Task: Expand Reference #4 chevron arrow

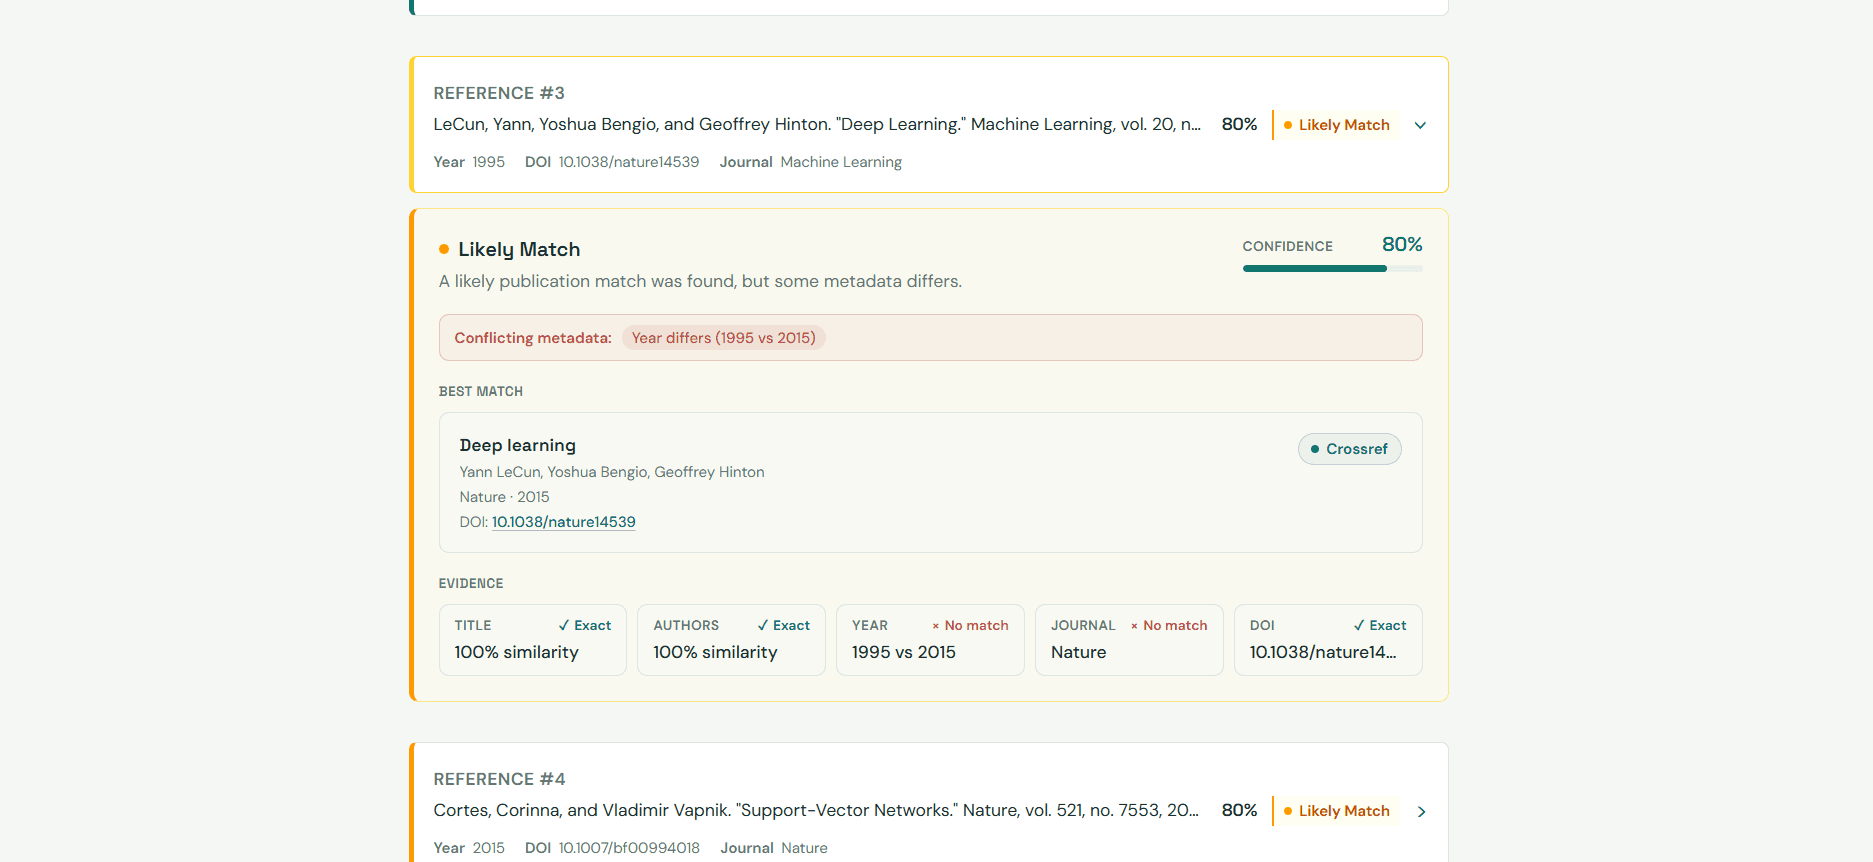Action: click(1421, 811)
